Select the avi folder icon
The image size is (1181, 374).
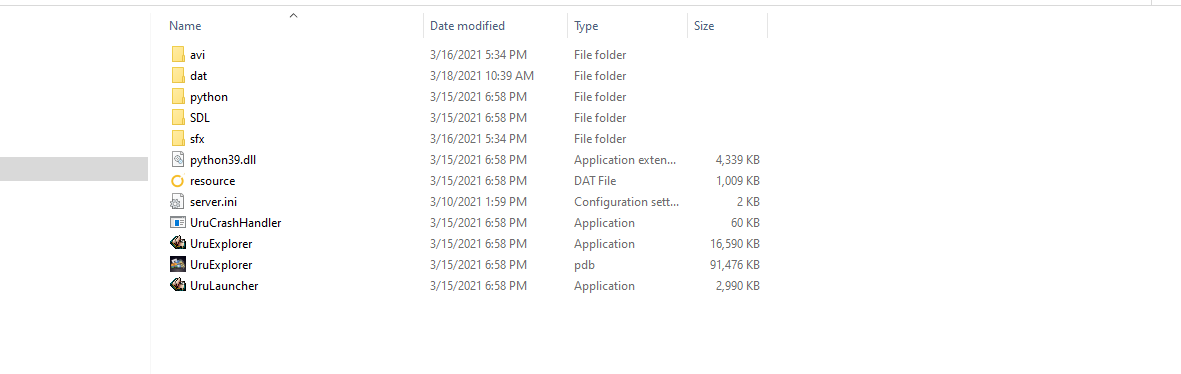178,55
